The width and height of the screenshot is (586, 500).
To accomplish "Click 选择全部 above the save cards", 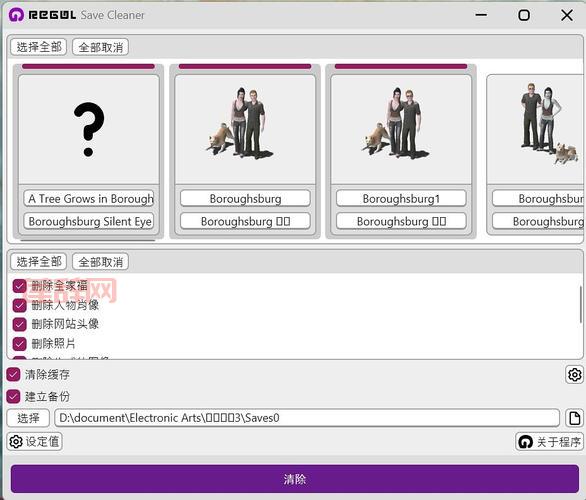I will [x=38, y=47].
